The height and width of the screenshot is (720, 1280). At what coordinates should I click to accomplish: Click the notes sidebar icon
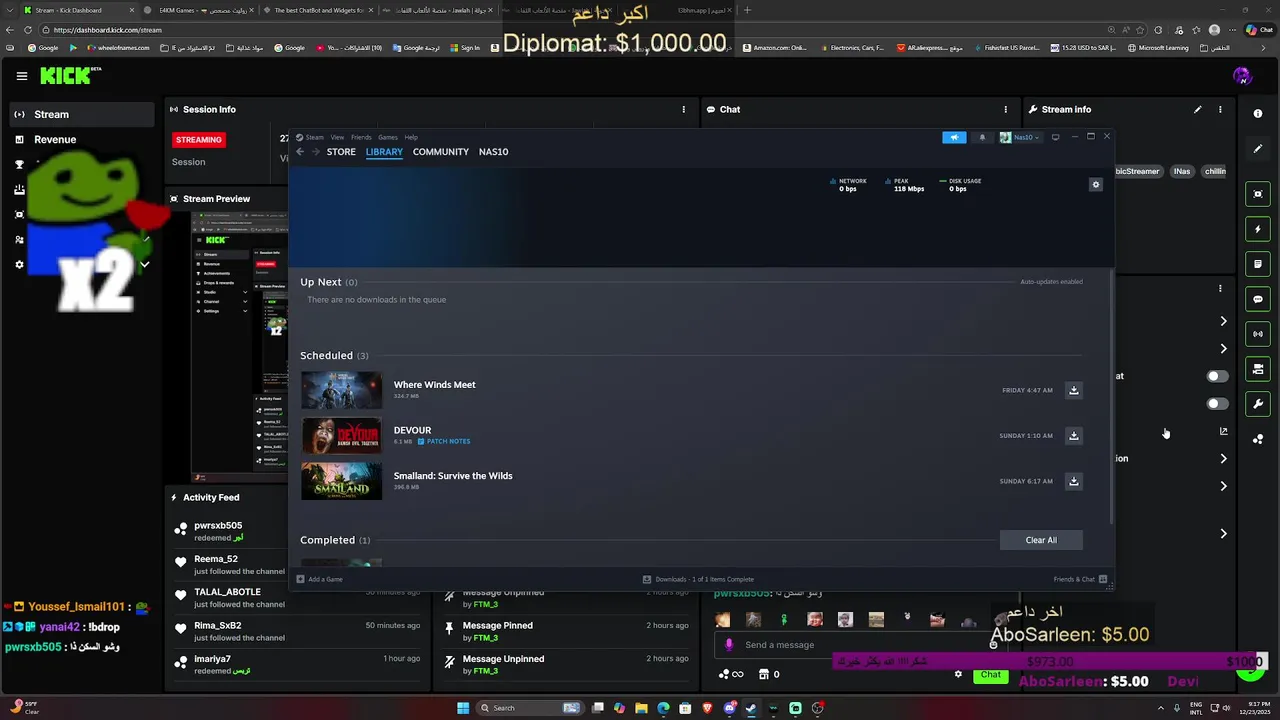tap(1258, 264)
